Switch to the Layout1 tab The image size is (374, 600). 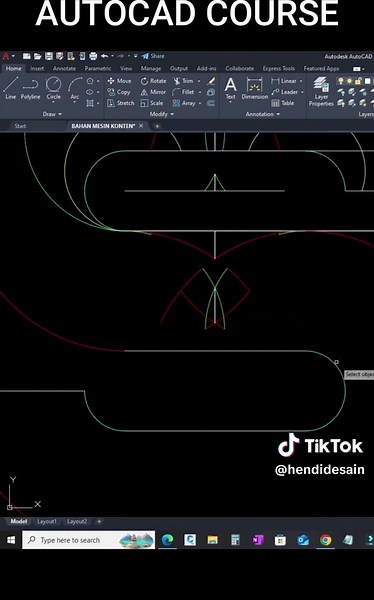(47, 522)
